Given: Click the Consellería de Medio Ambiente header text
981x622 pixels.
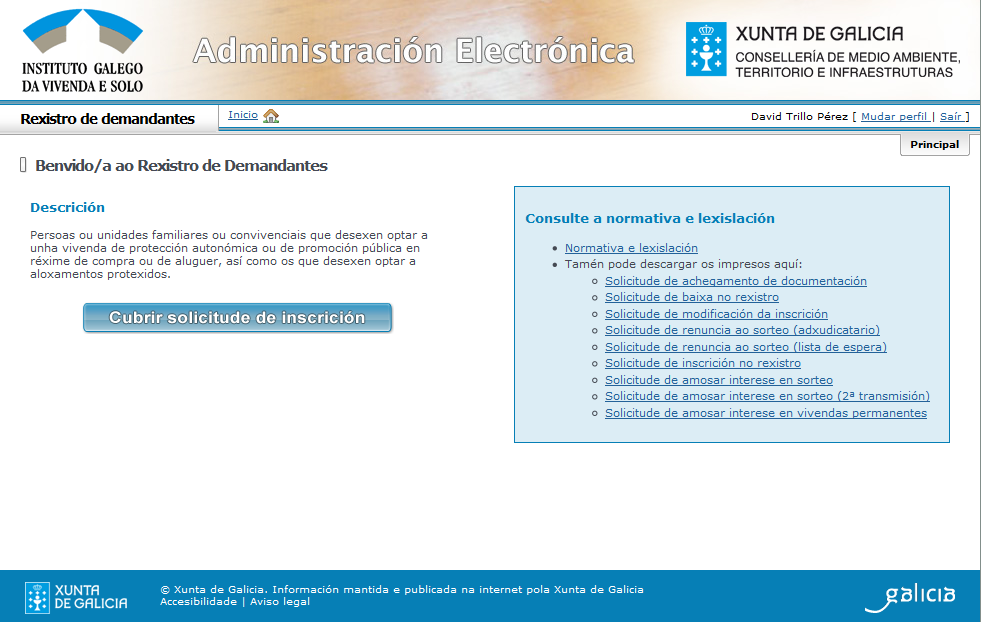Looking at the screenshot, I should tap(848, 65).
